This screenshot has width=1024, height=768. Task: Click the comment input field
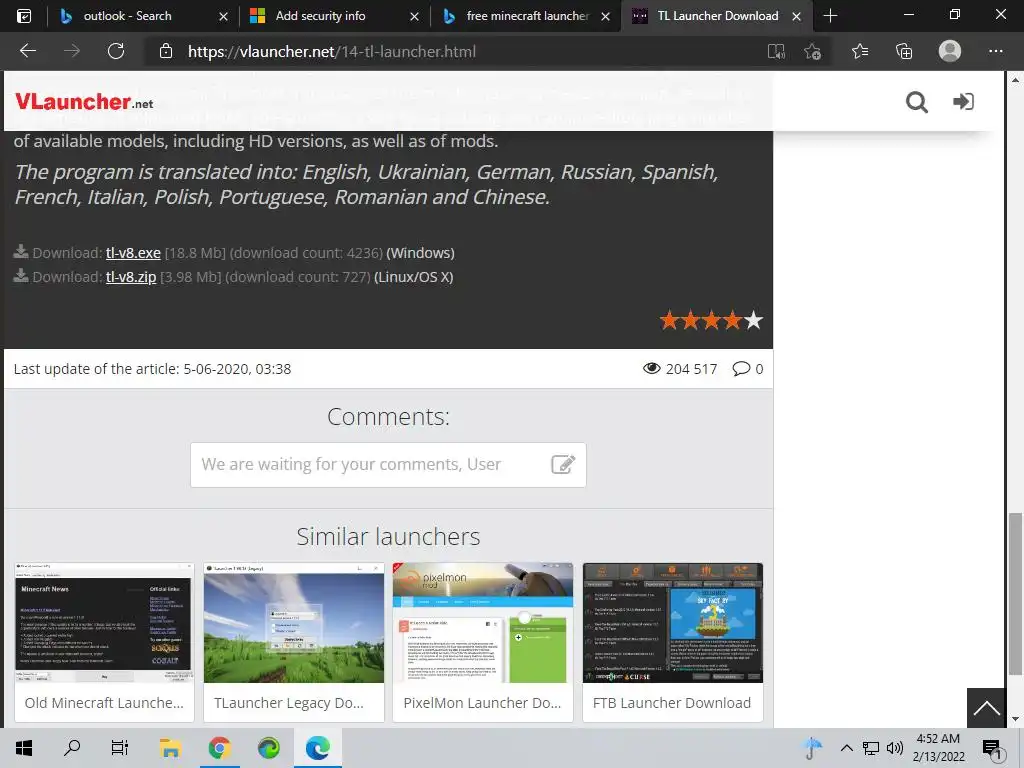coord(388,465)
